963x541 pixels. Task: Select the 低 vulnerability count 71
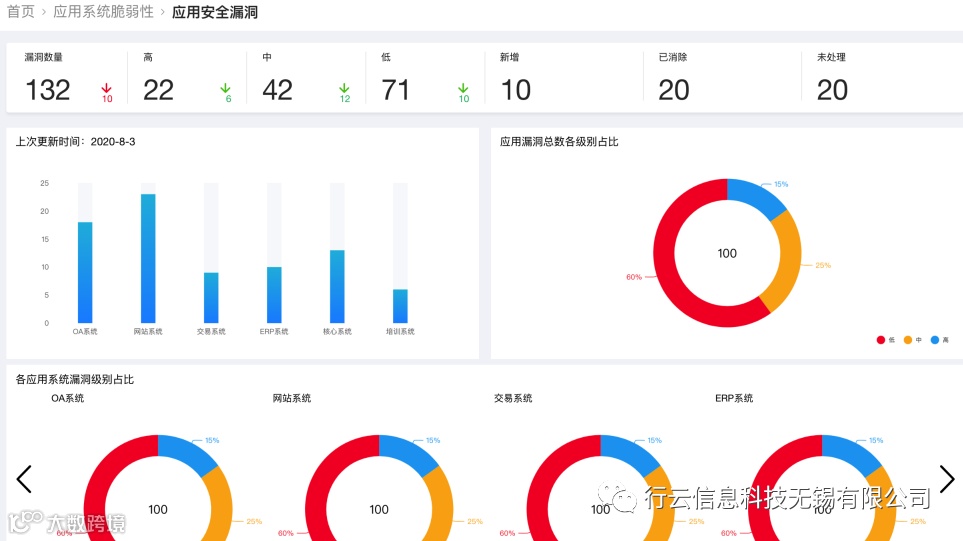click(x=396, y=90)
